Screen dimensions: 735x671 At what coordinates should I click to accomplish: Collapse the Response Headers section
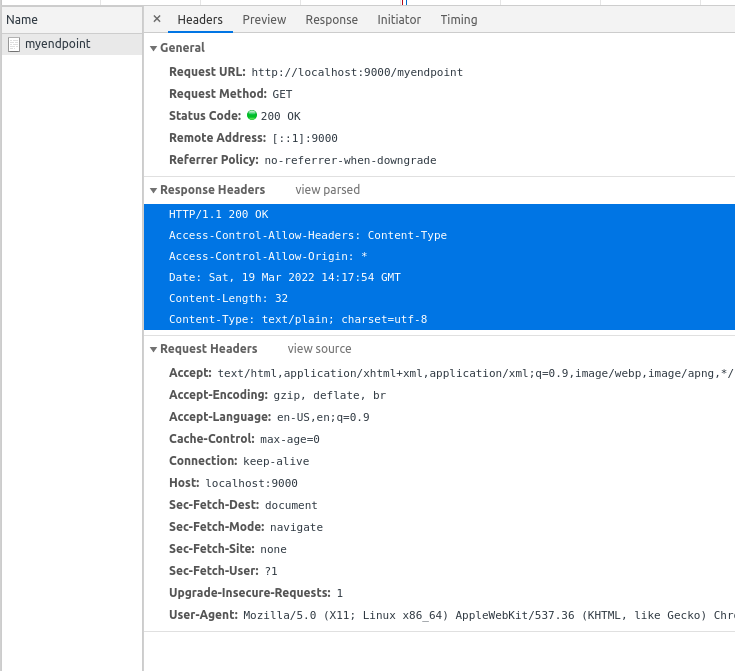(x=153, y=190)
